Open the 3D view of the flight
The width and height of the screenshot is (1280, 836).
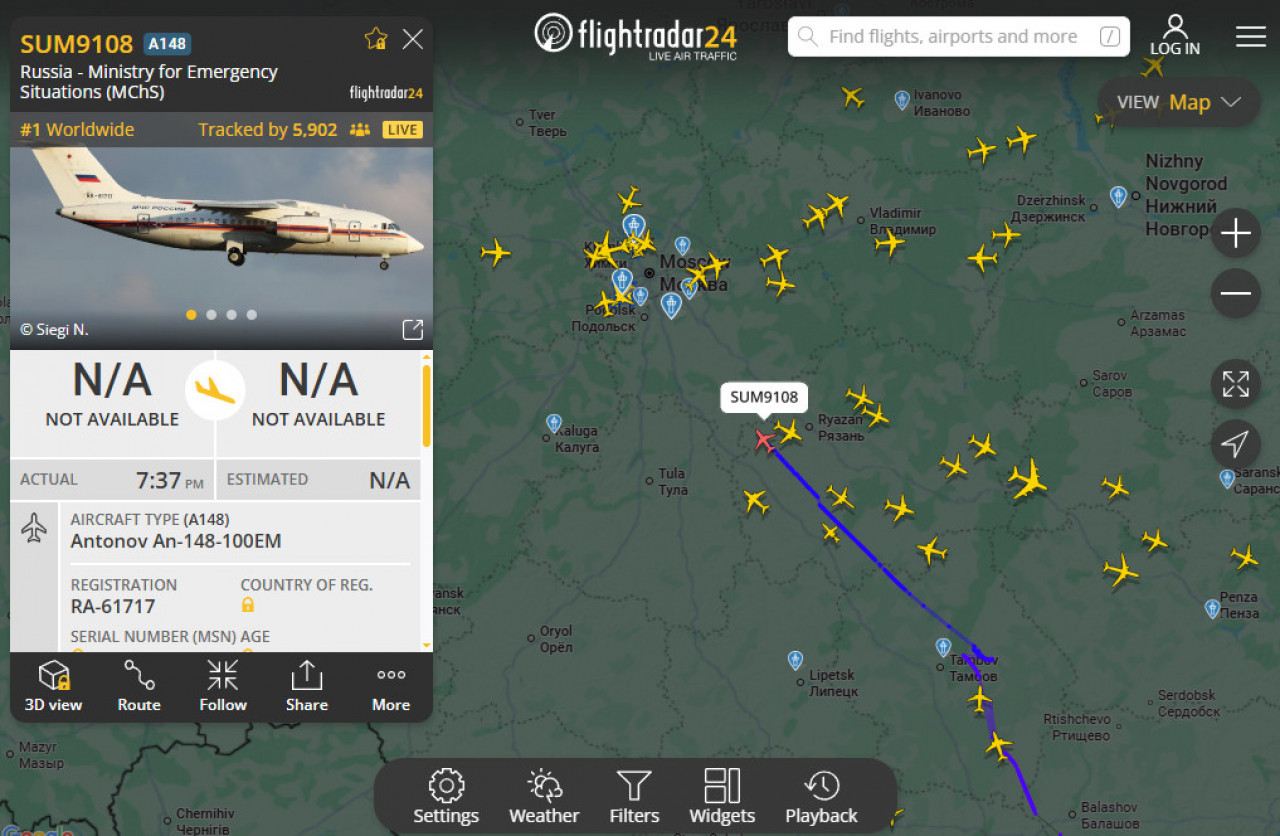click(53, 686)
